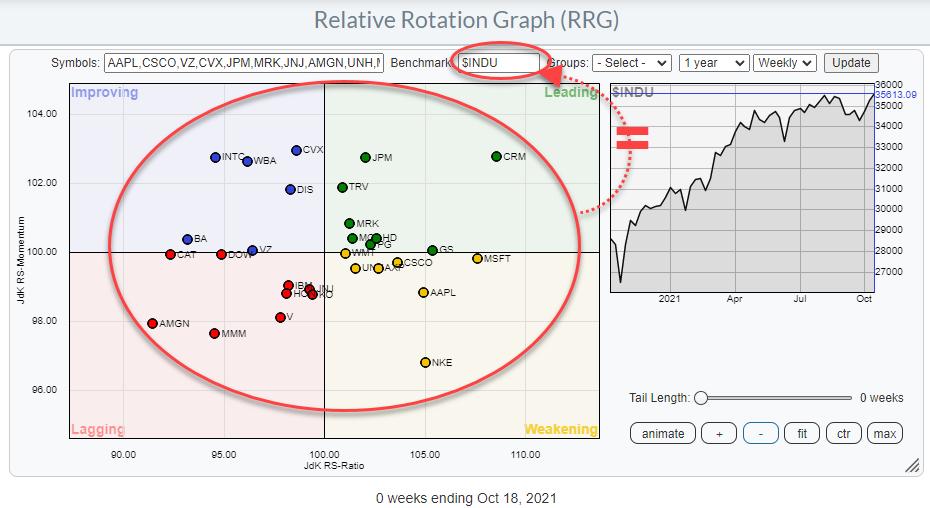Click the max button

(x=884, y=433)
